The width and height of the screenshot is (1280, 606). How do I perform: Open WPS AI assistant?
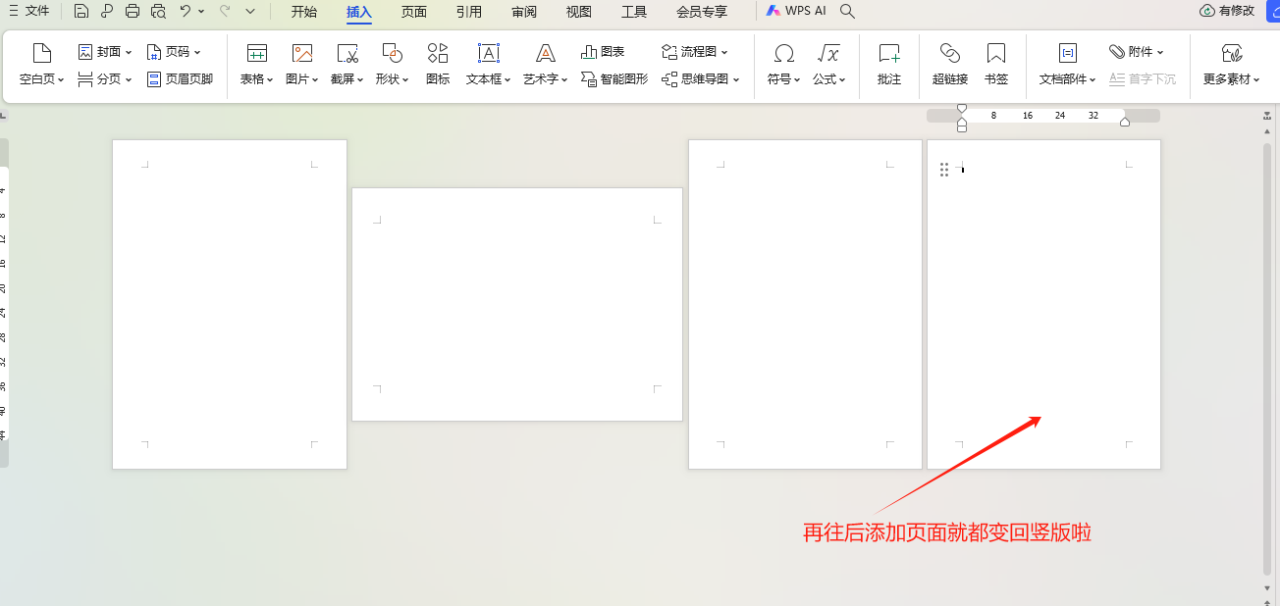[796, 11]
